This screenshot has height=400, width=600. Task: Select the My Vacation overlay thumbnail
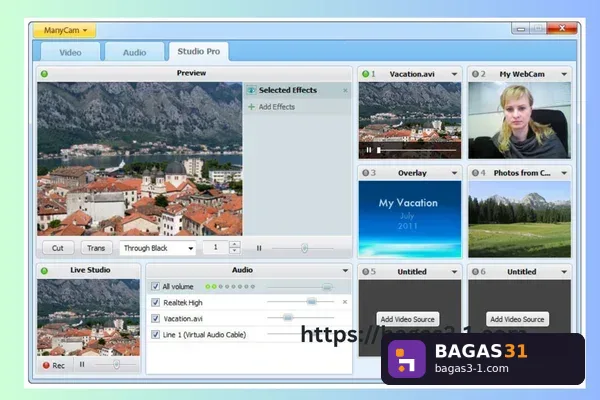click(x=410, y=219)
